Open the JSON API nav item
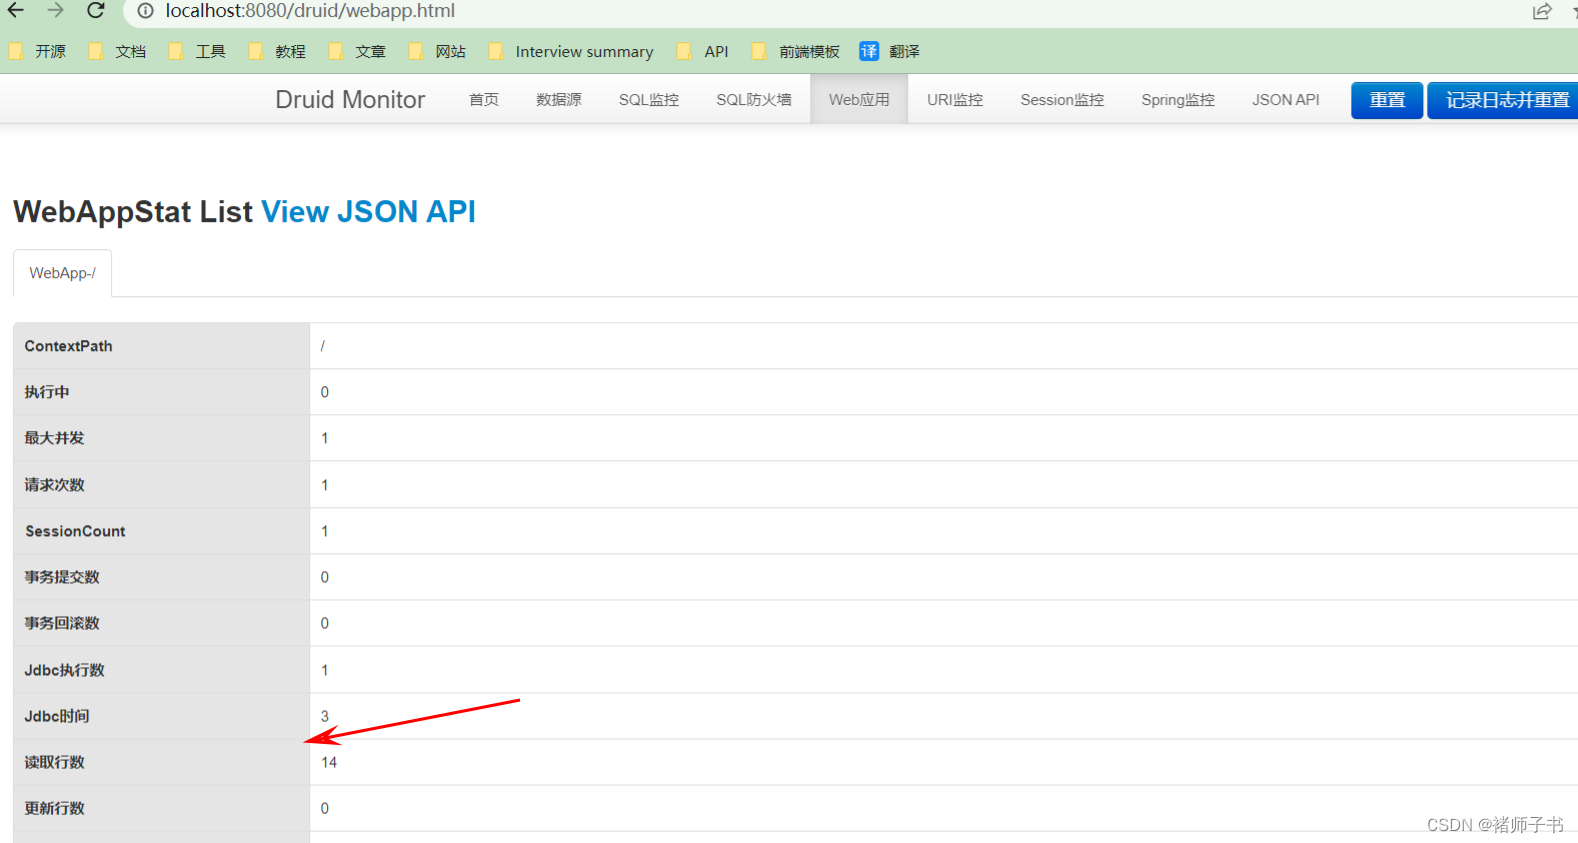This screenshot has width=1578, height=843. click(1286, 100)
